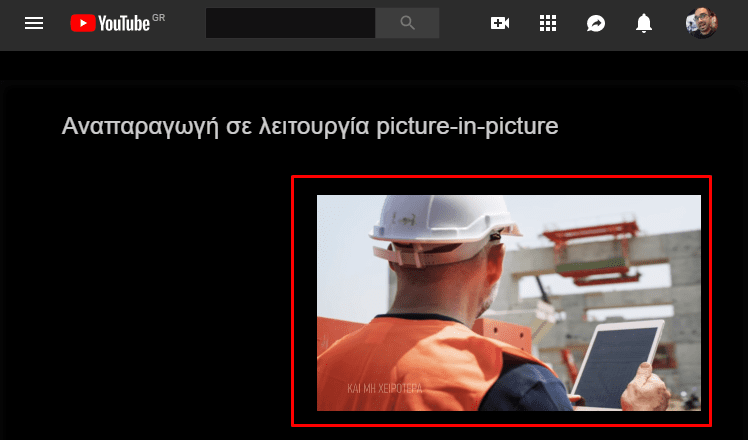
Task: Open the YouTube apps grid
Action: tap(548, 23)
